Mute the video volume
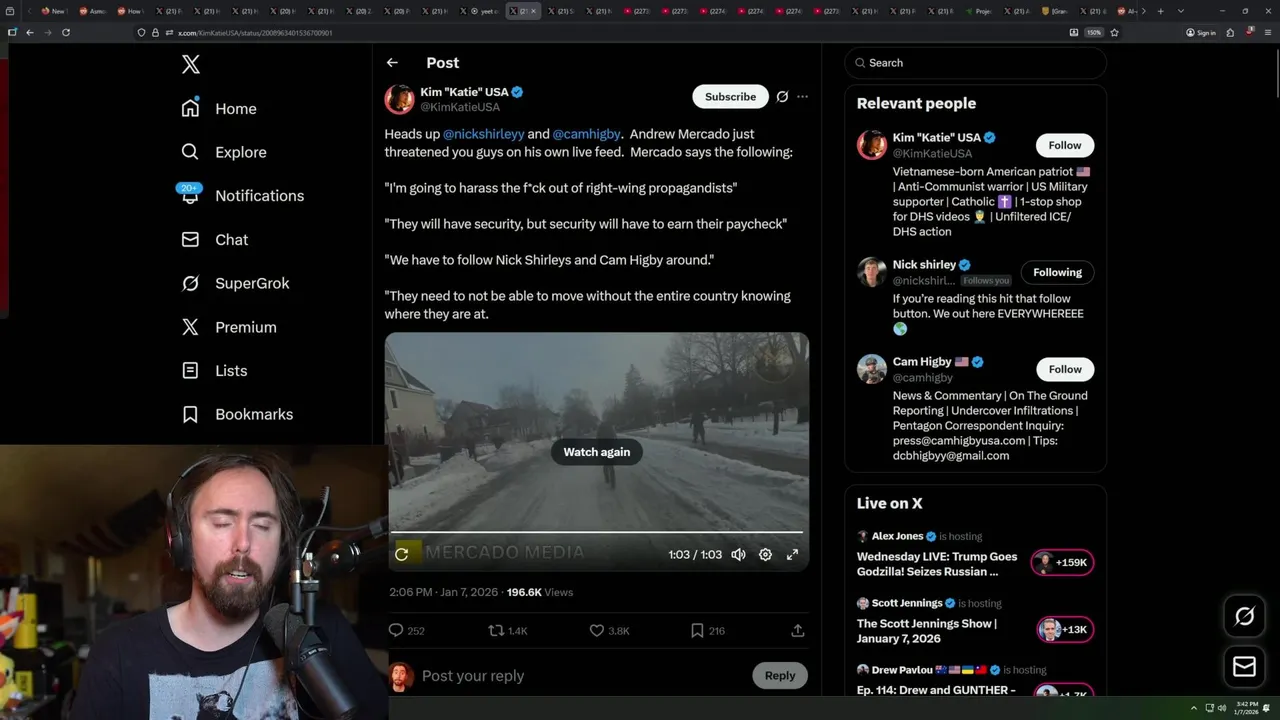 pos(738,554)
